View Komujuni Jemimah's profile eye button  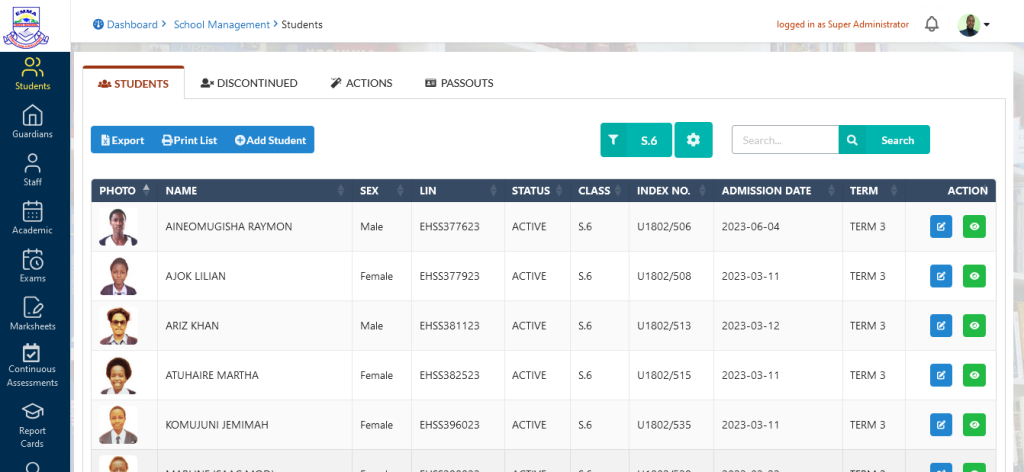(974, 425)
